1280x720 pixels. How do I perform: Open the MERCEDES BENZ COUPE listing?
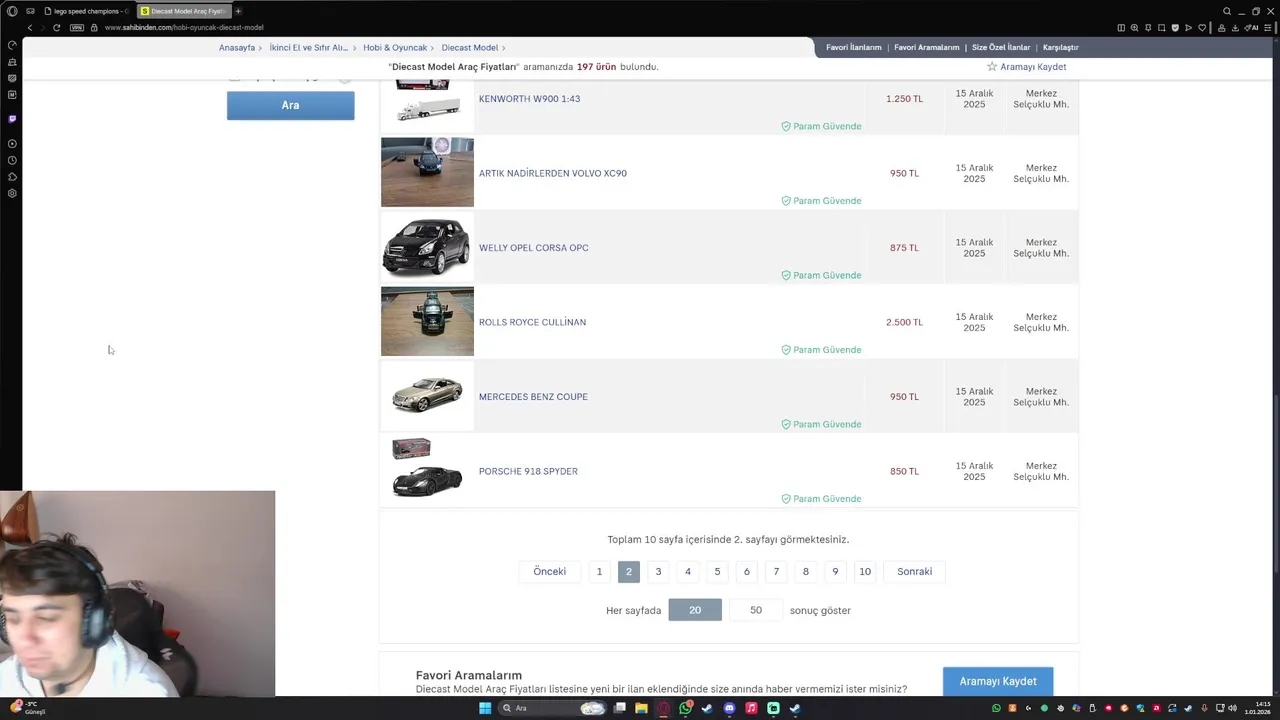(x=533, y=397)
